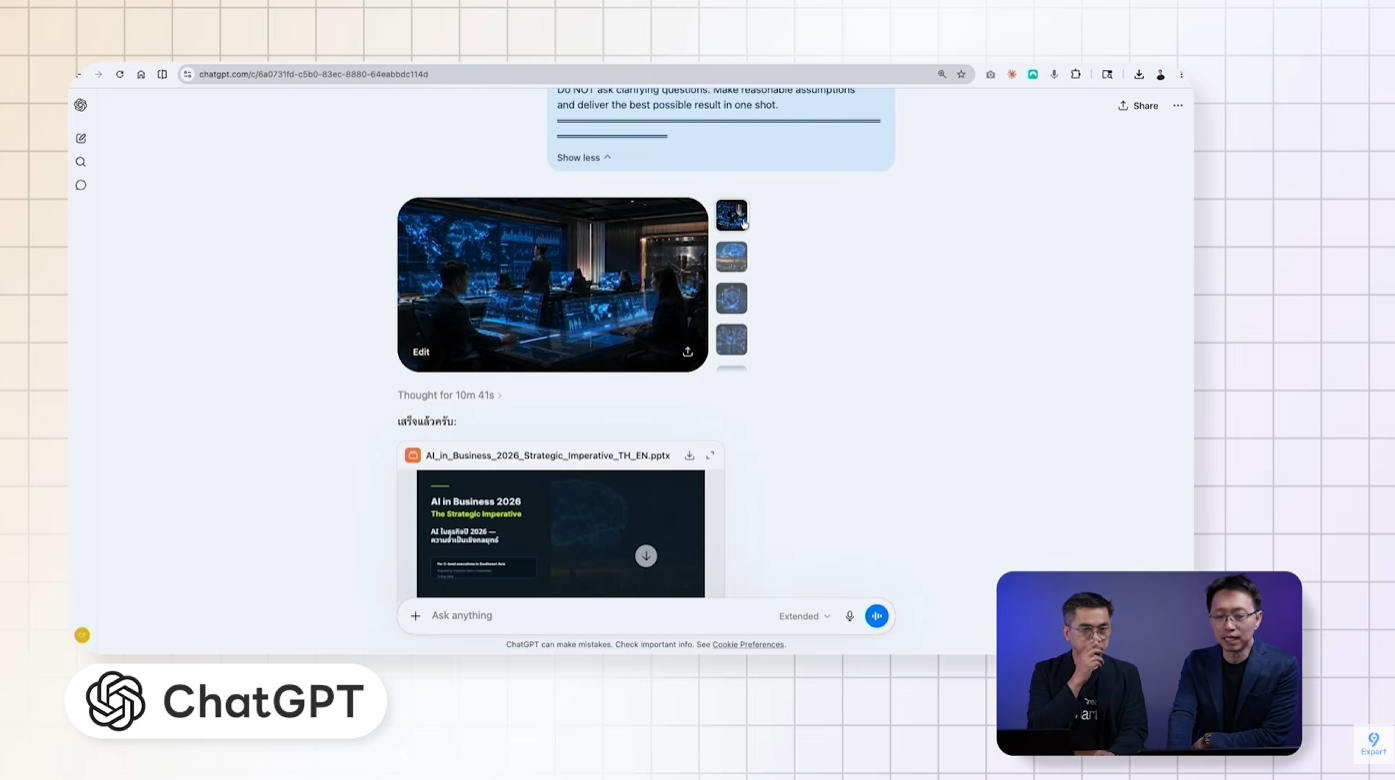Bookmark this page with the star icon

pyautogui.click(x=961, y=74)
